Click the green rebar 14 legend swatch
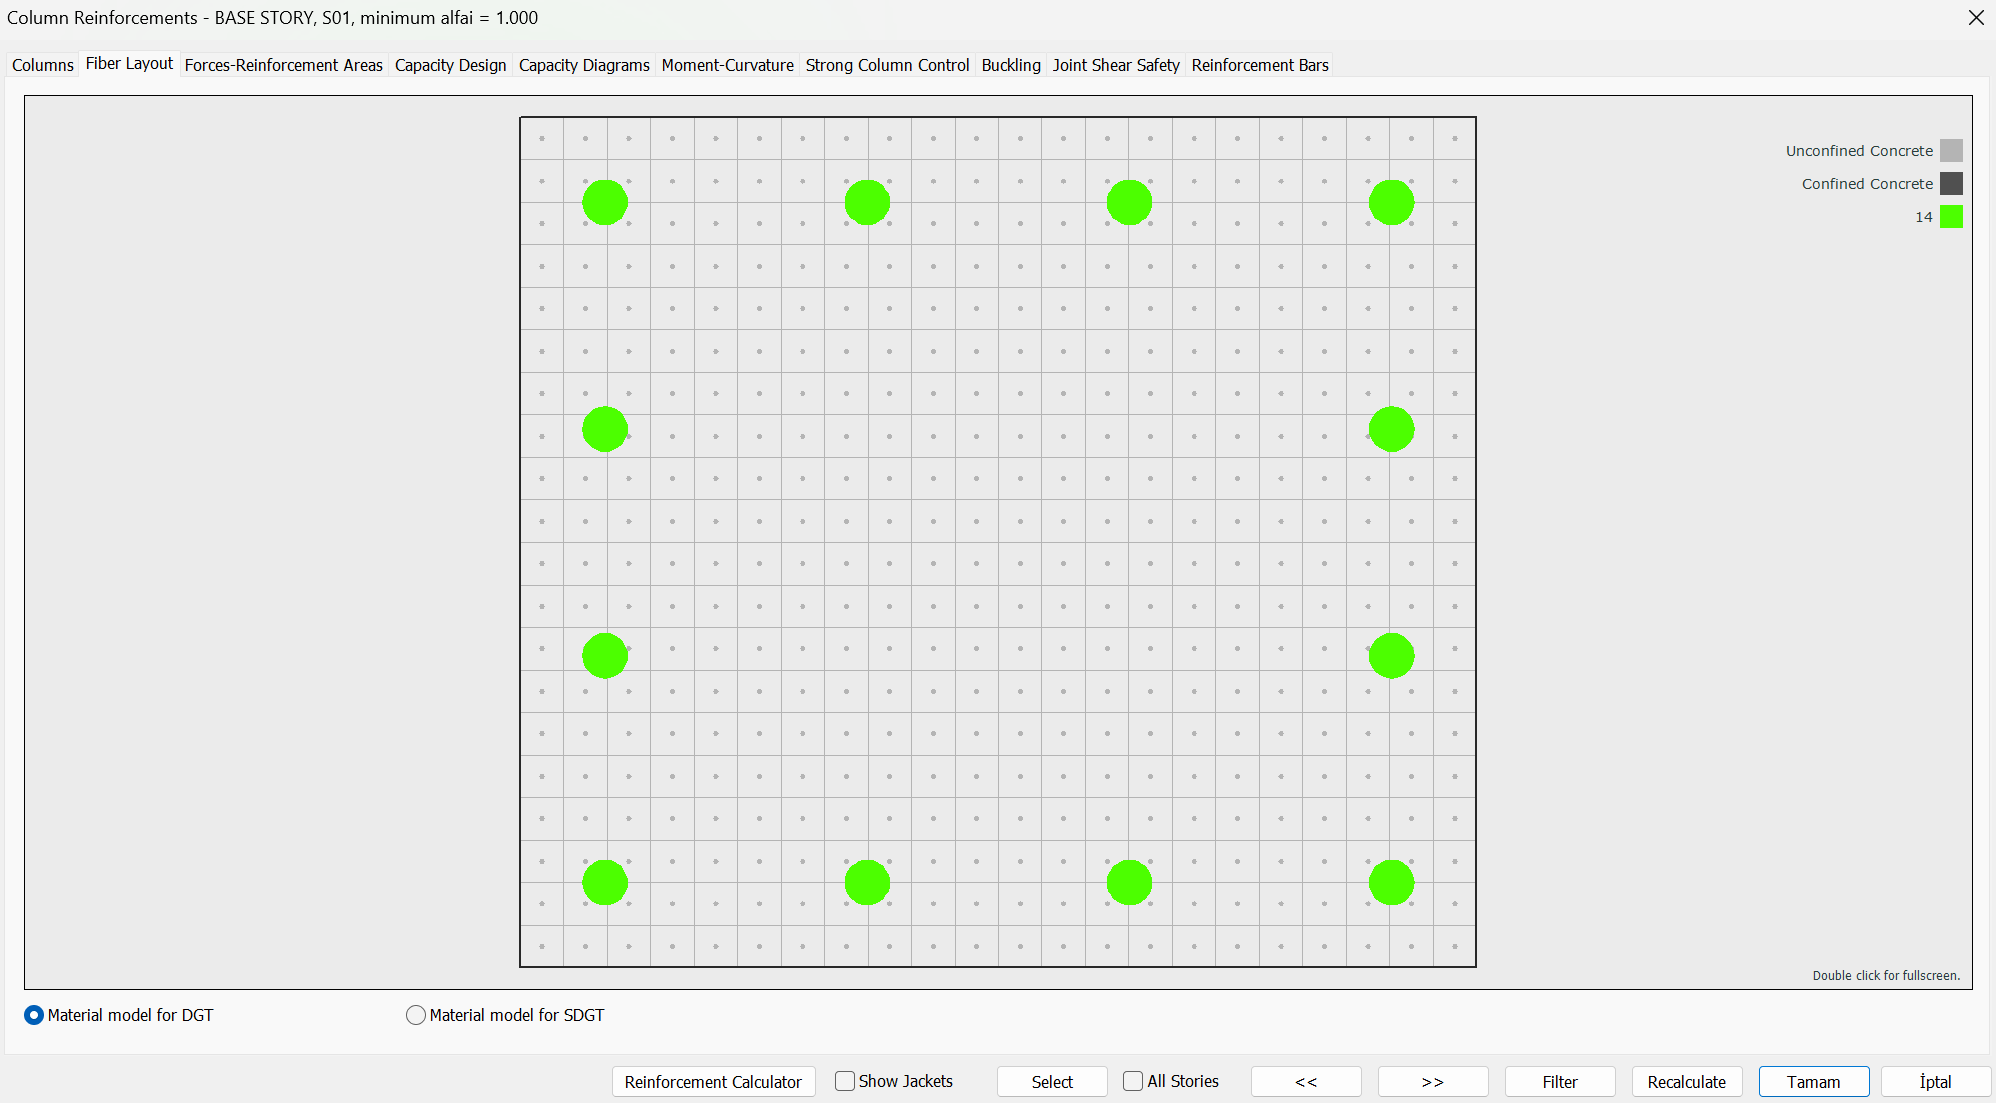The height and width of the screenshot is (1103, 1996). click(x=1951, y=217)
